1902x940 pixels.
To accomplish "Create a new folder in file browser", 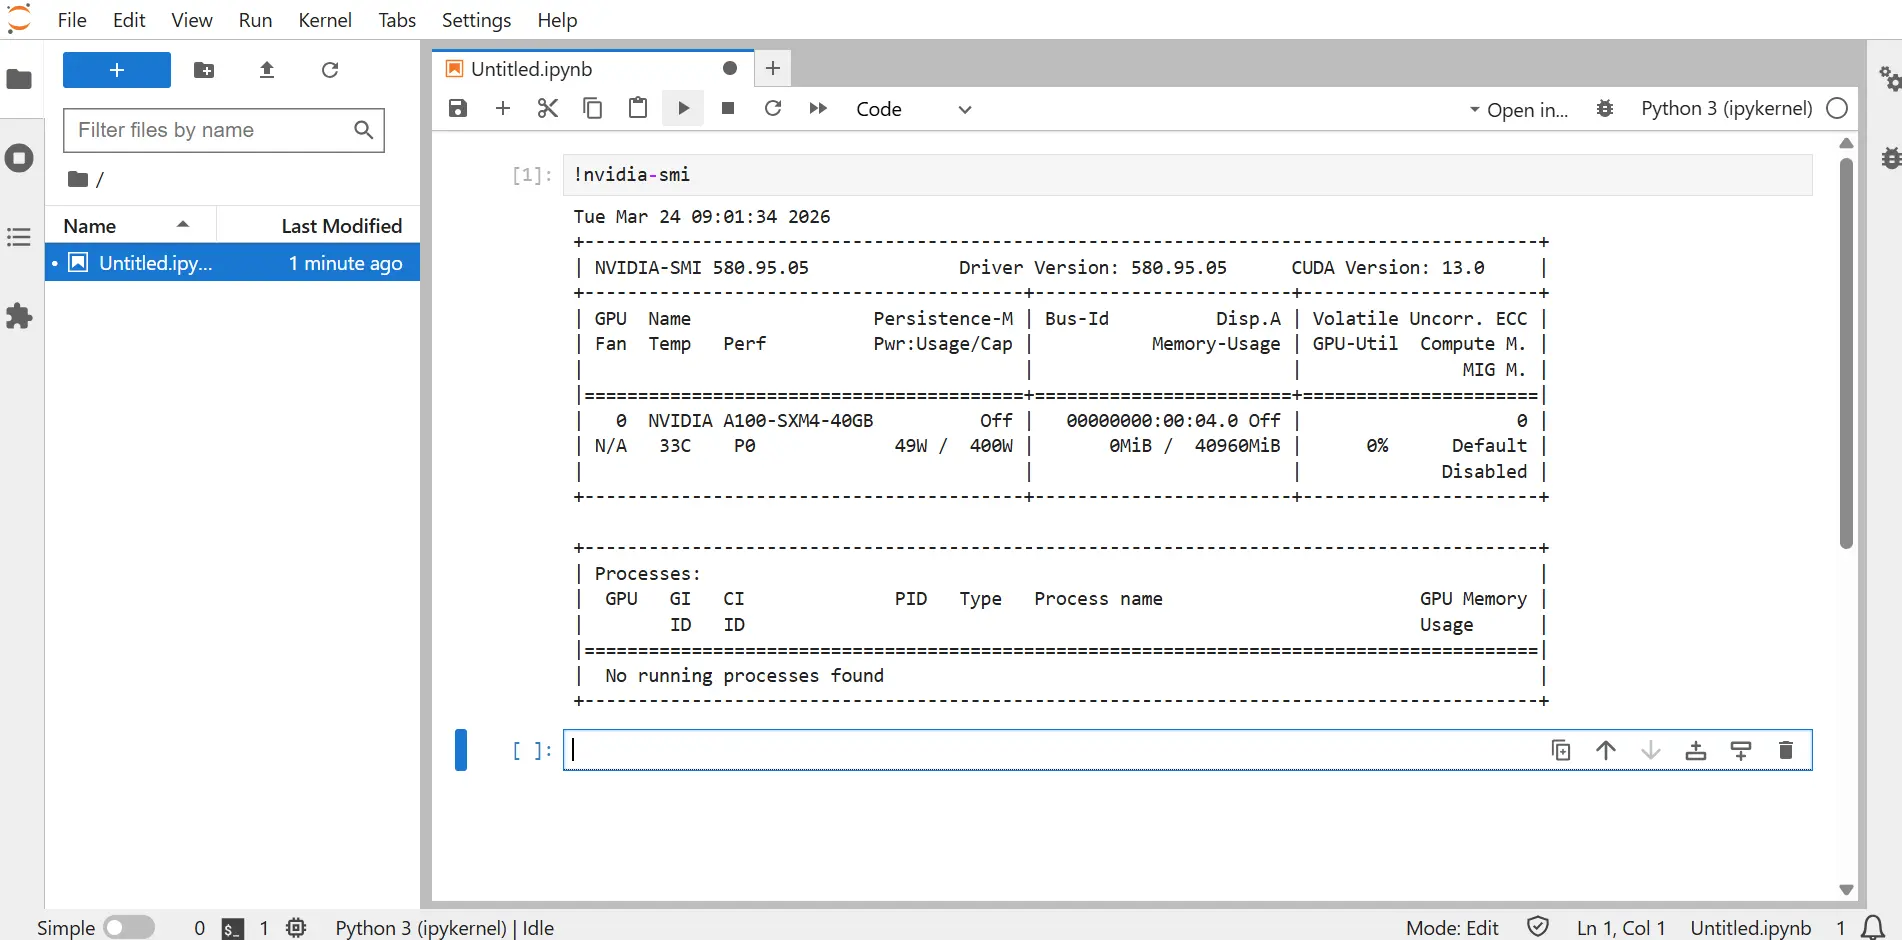I will click(x=204, y=70).
